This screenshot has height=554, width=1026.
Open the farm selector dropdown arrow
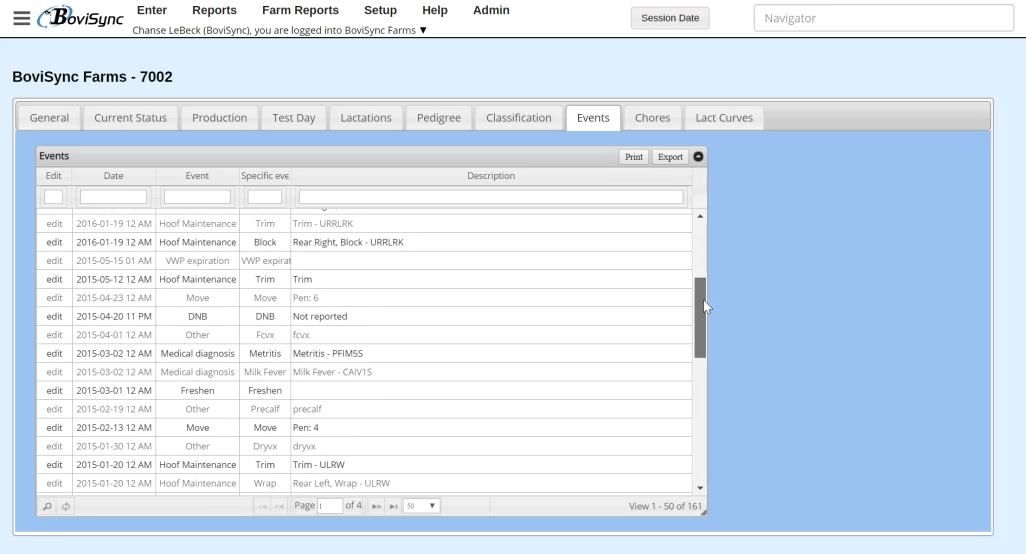(x=423, y=30)
